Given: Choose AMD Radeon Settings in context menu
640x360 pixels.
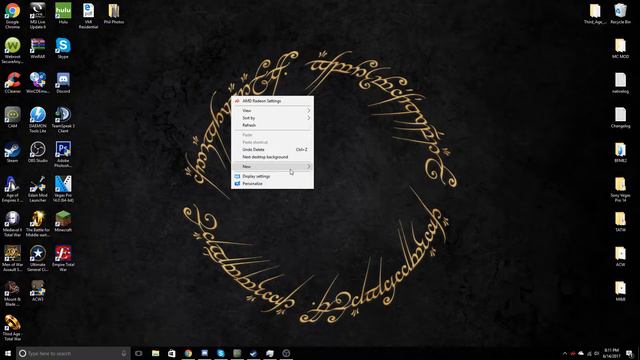Looking at the screenshot, I should click(272, 101).
